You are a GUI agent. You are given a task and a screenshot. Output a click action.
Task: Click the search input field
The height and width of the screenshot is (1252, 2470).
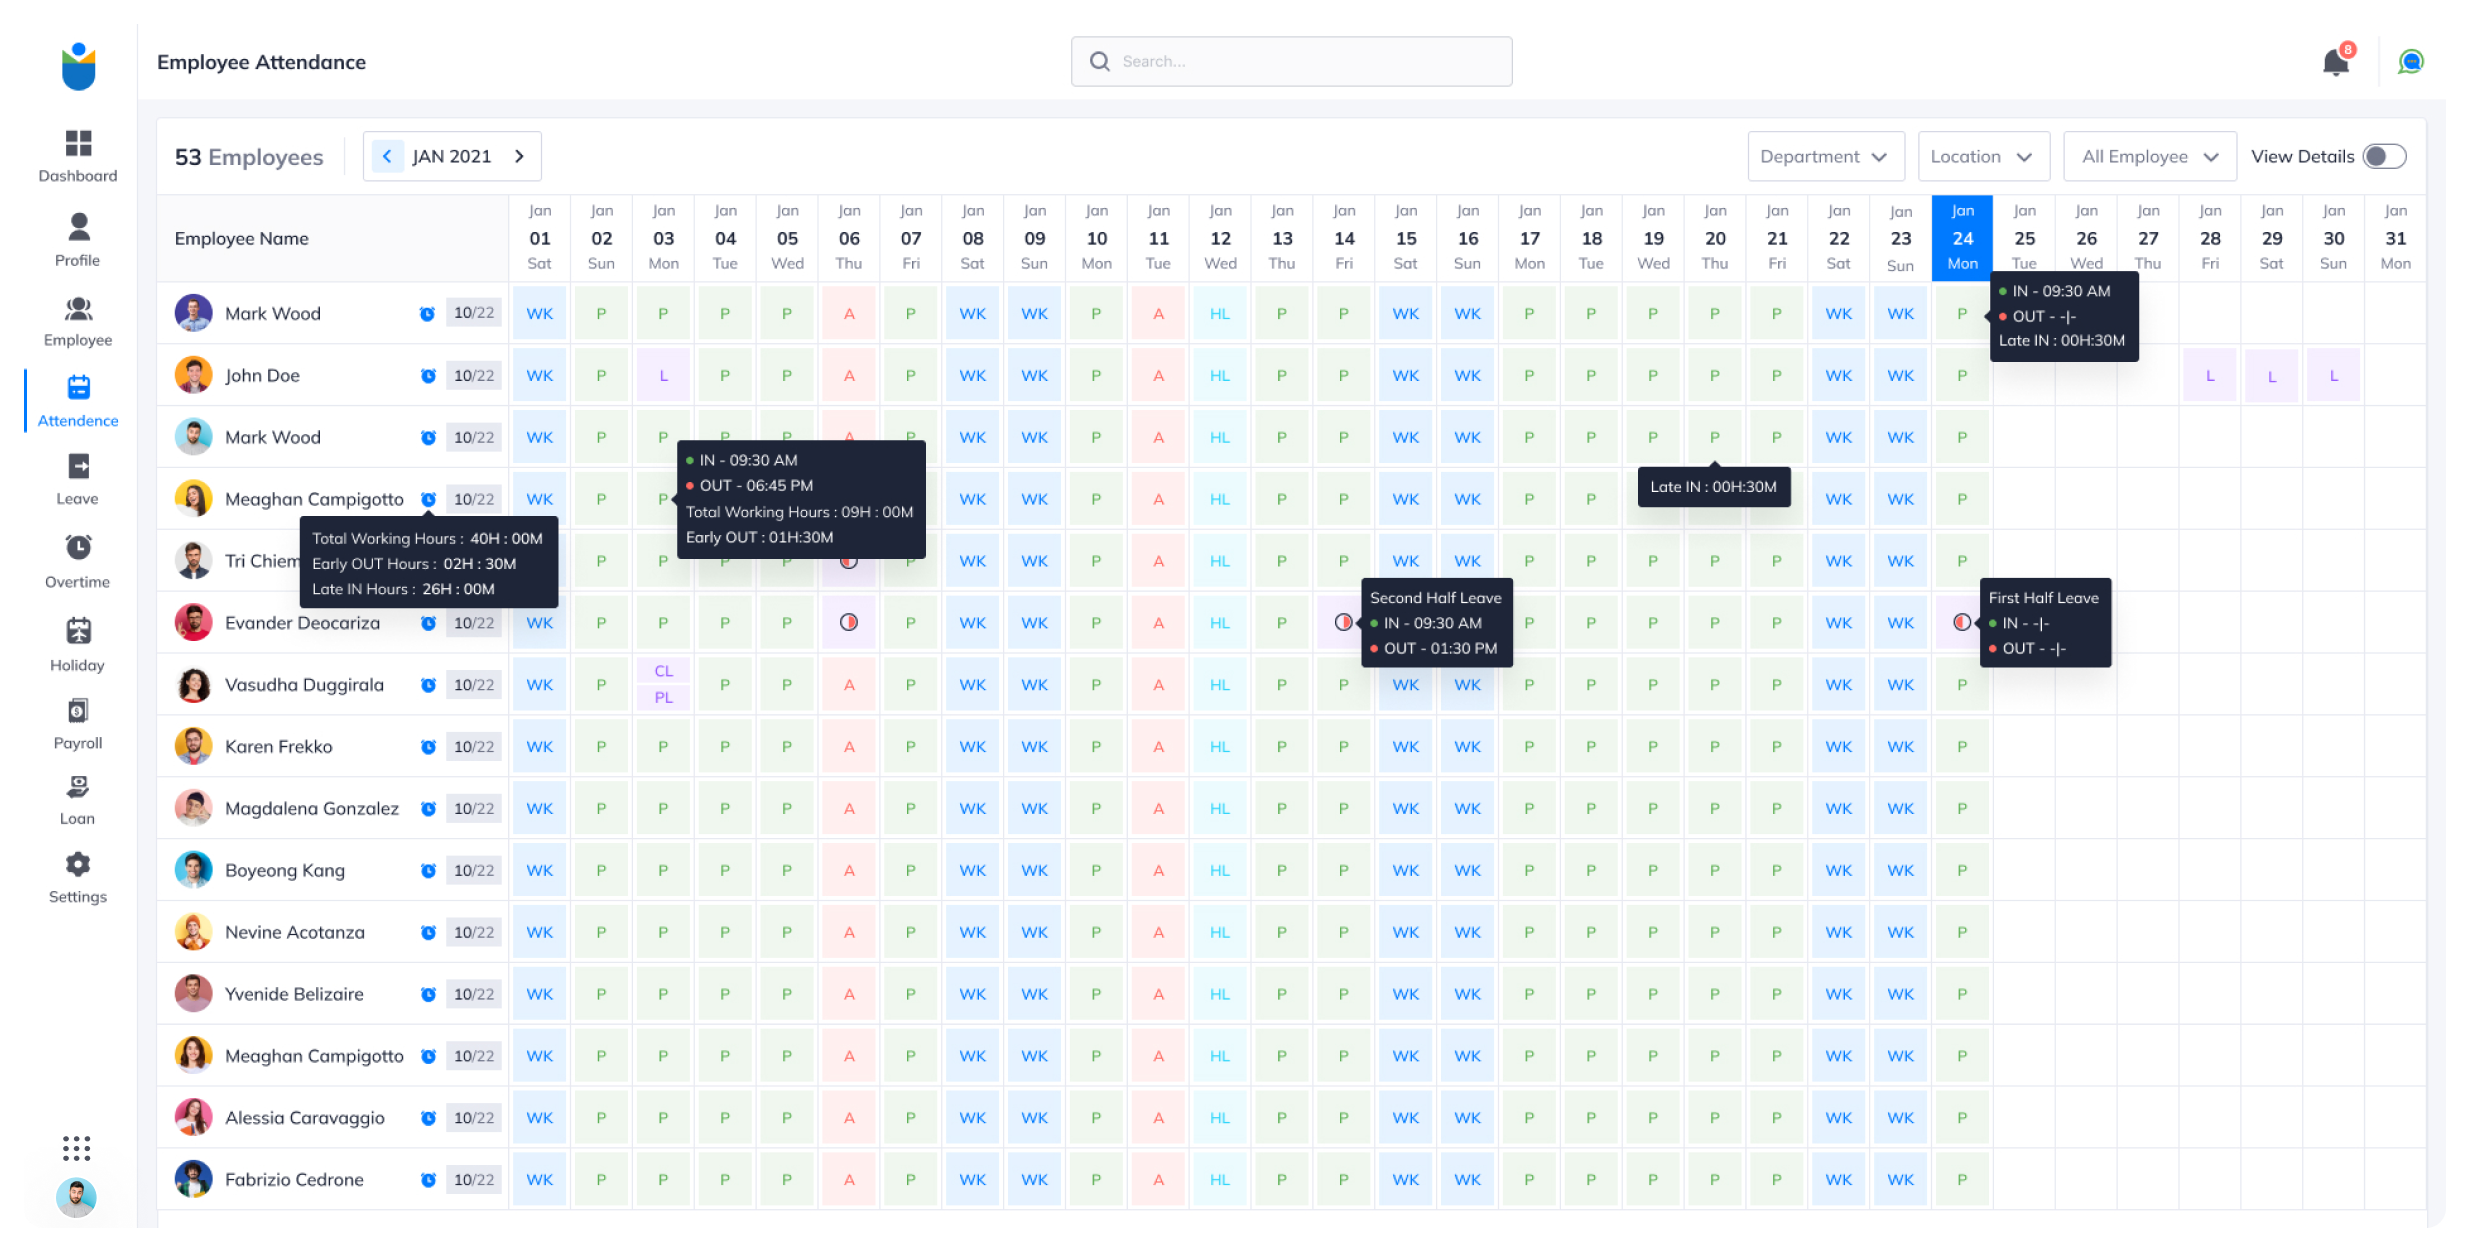[1291, 62]
